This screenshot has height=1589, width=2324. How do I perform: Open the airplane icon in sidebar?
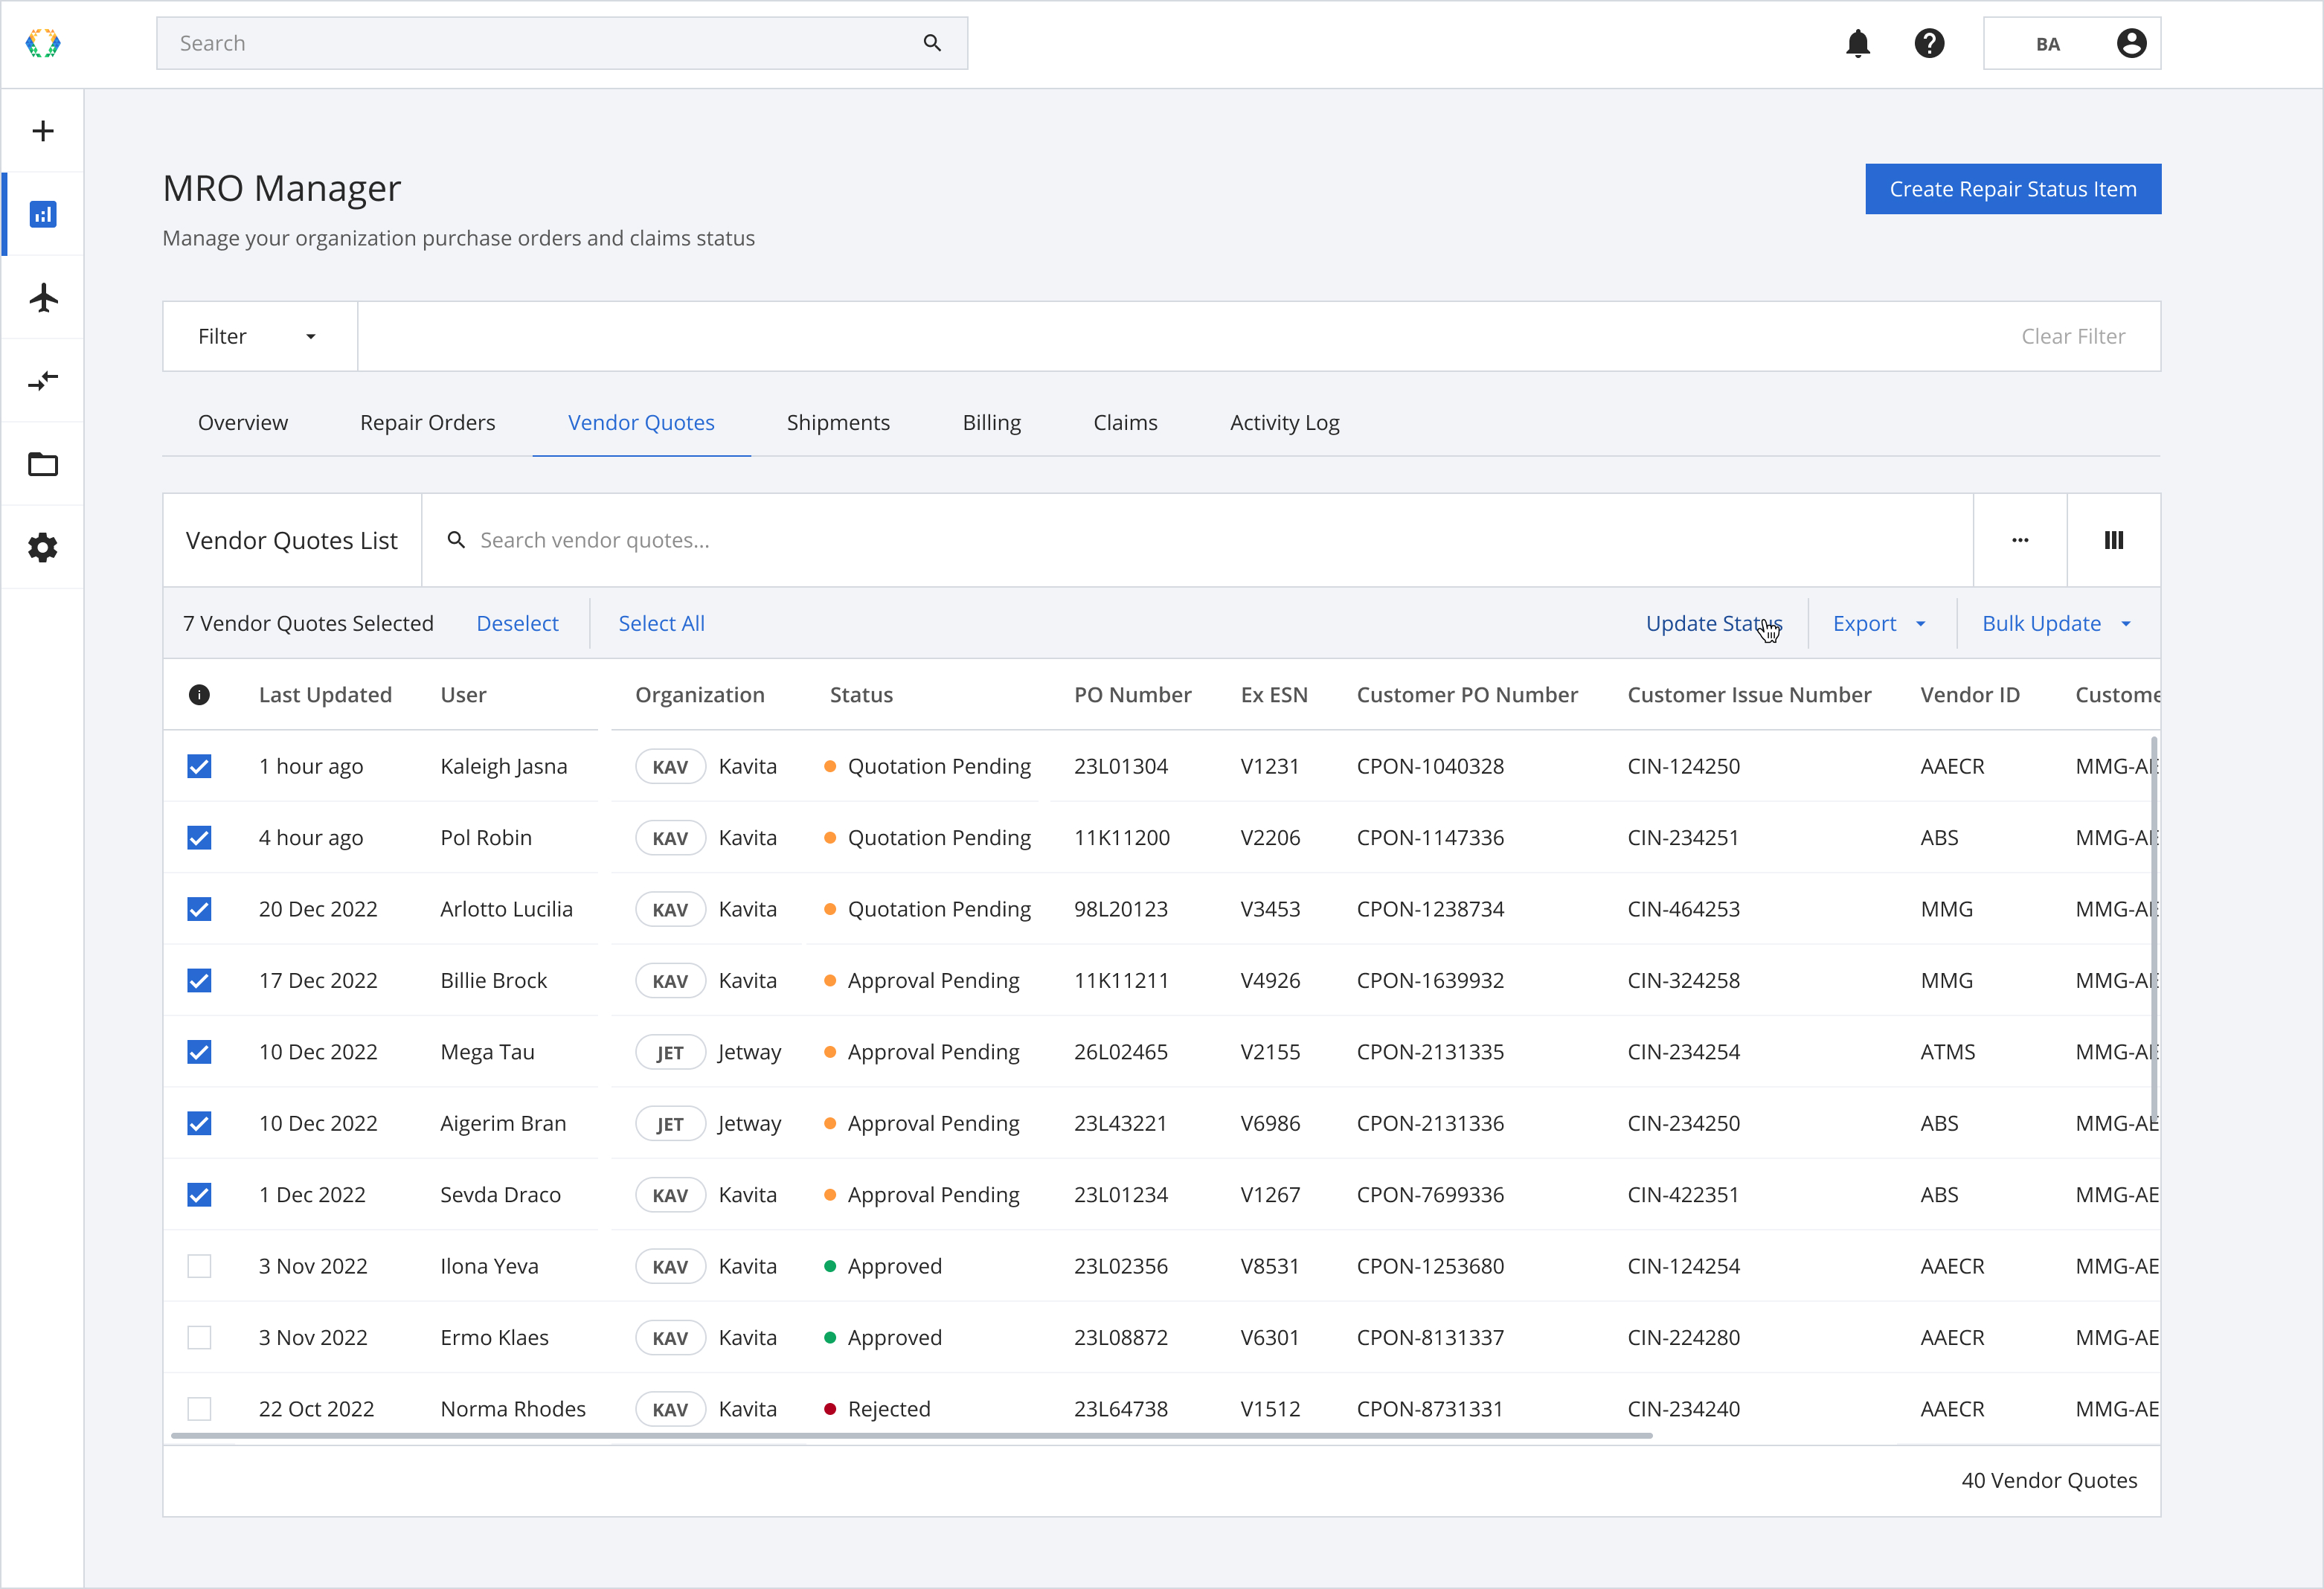(43, 298)
